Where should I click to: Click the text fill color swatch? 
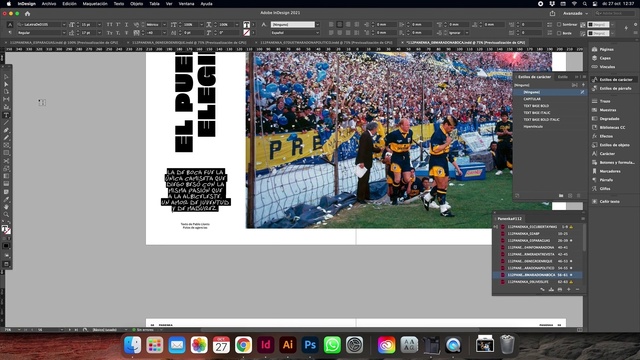point(246,24)
